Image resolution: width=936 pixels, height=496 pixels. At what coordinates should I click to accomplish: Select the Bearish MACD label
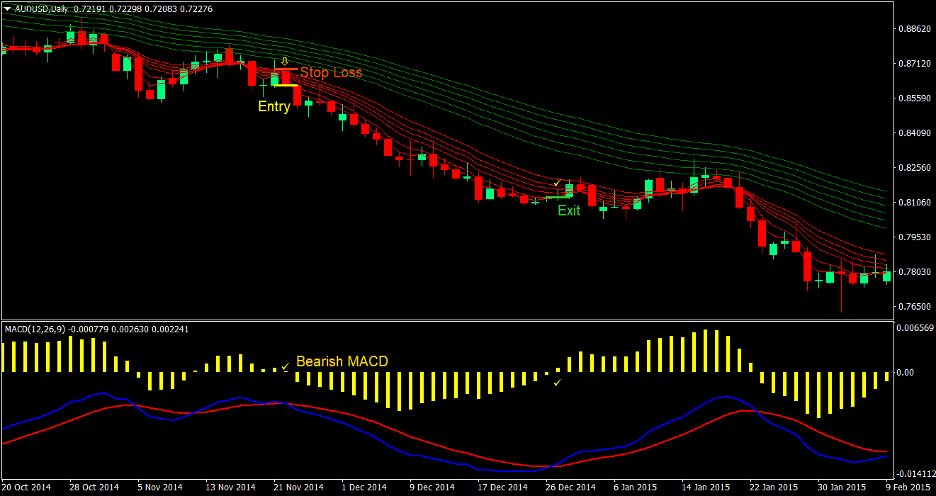pos(342,361)
